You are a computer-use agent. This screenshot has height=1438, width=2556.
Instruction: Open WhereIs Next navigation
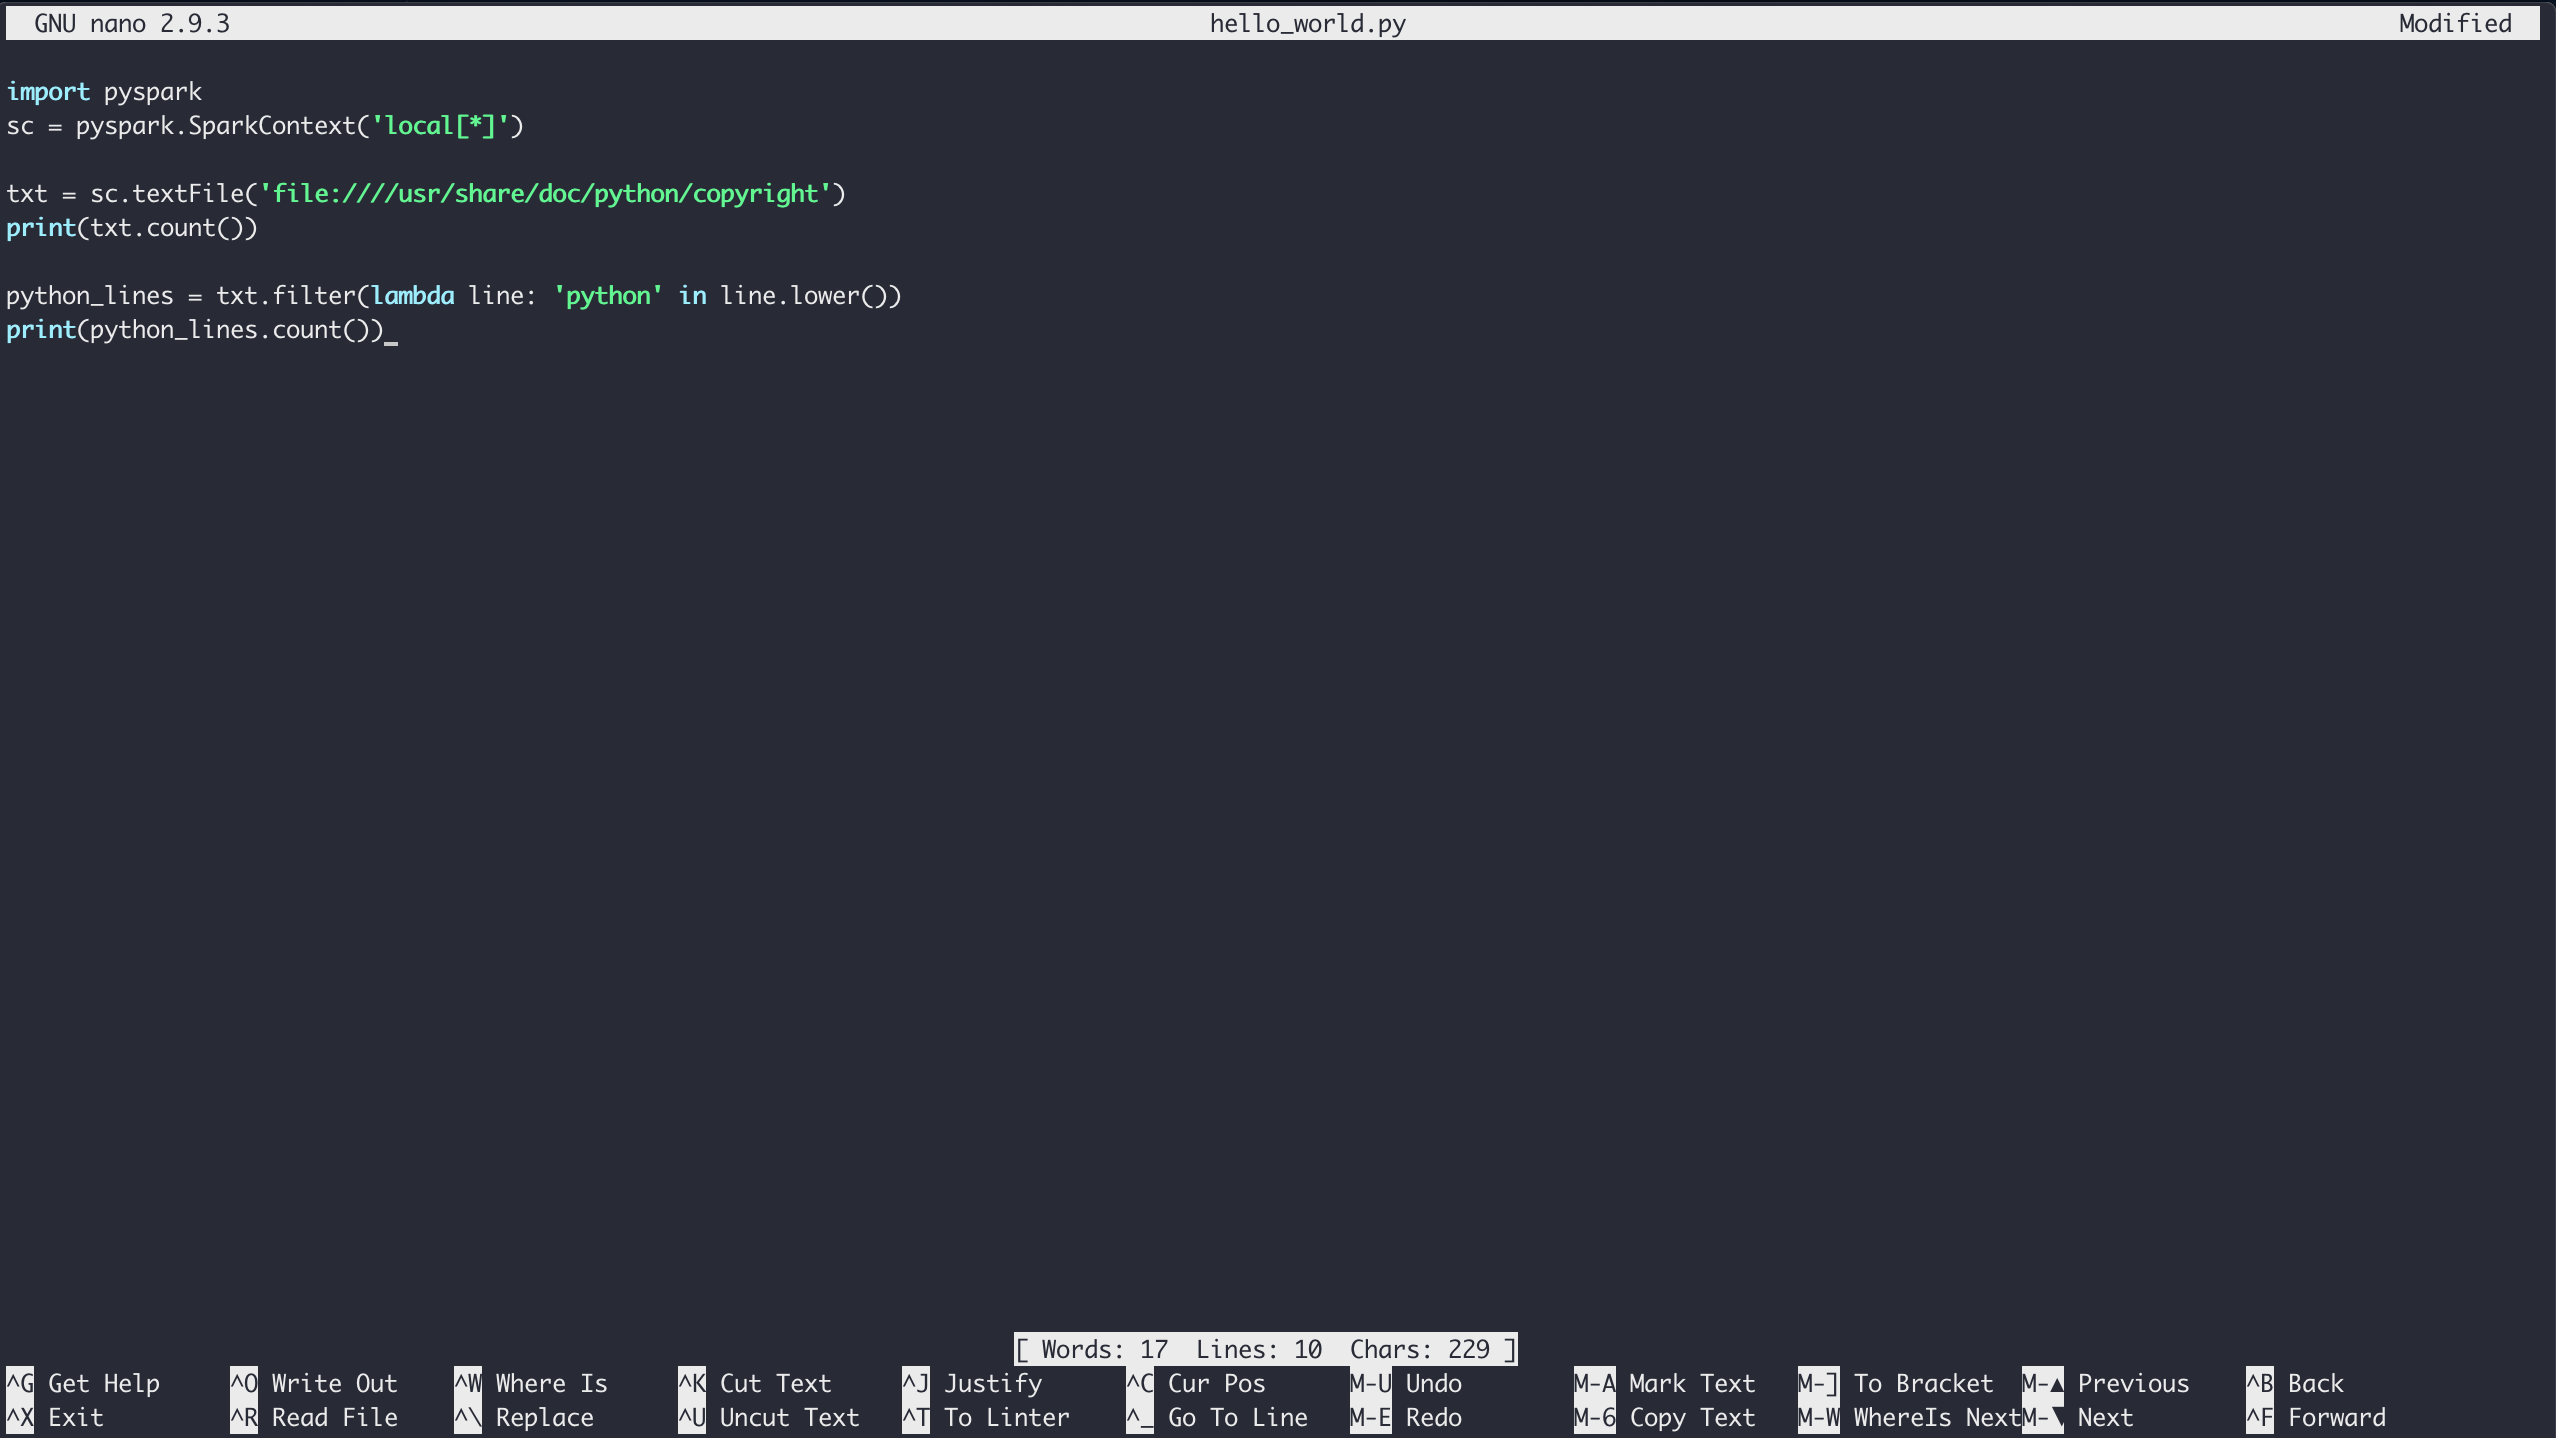pos(1933,1417)
